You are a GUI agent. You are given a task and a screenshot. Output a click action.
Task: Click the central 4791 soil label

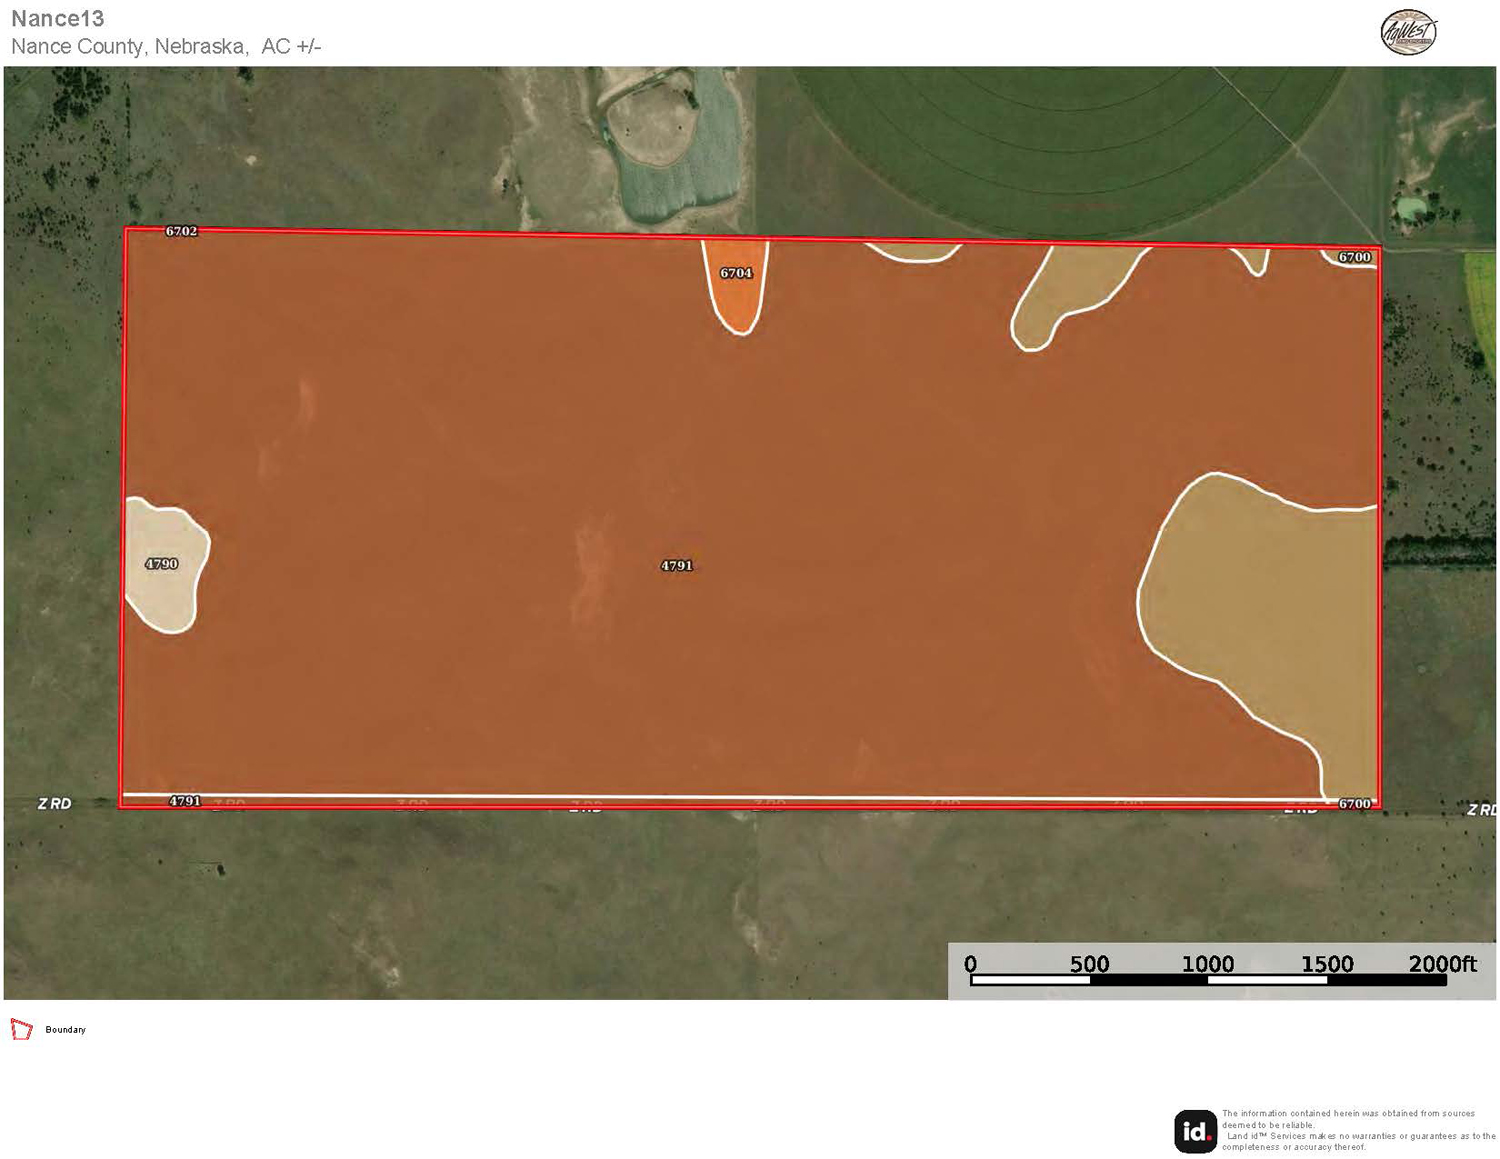coord(677,566)
